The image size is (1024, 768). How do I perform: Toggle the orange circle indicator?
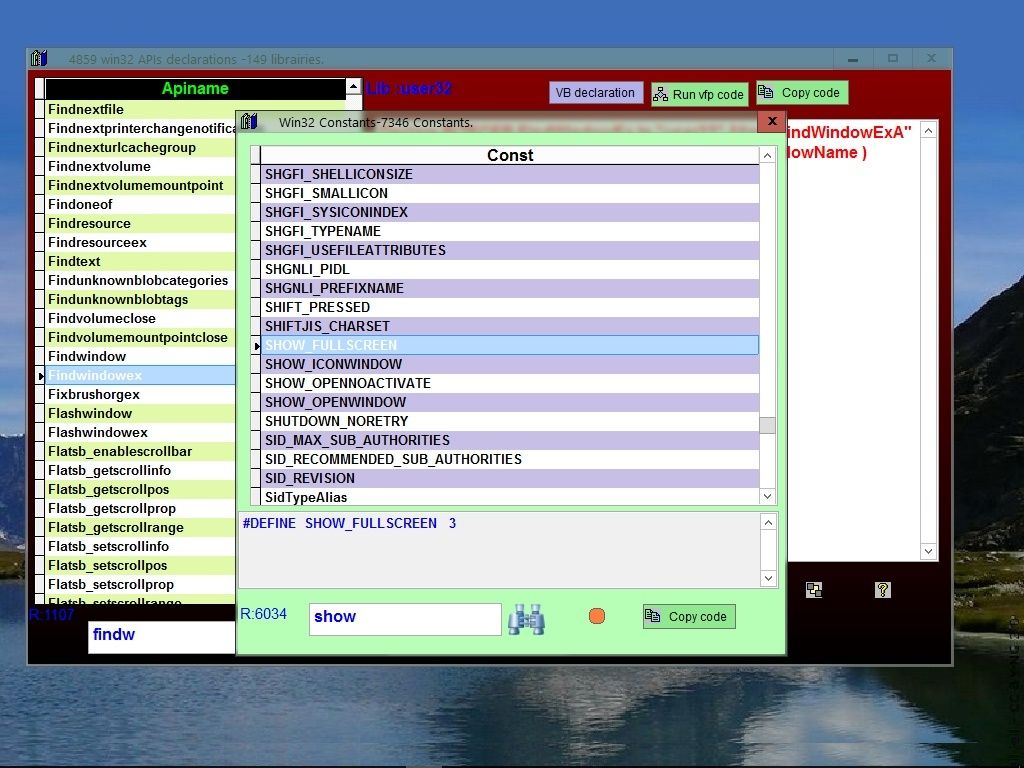coord(596,616)
